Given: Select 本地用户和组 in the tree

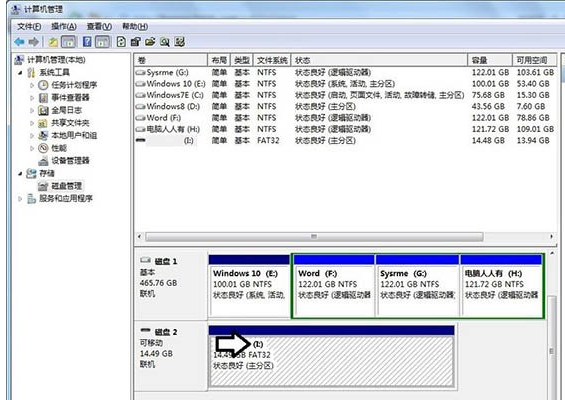Looking at the screenshot, I should coord(67,135).
